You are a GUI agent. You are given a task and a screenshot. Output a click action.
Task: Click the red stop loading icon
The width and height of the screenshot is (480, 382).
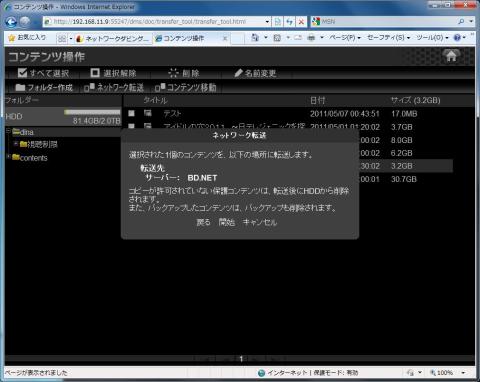pyautogui.click(x=301, y=22)
